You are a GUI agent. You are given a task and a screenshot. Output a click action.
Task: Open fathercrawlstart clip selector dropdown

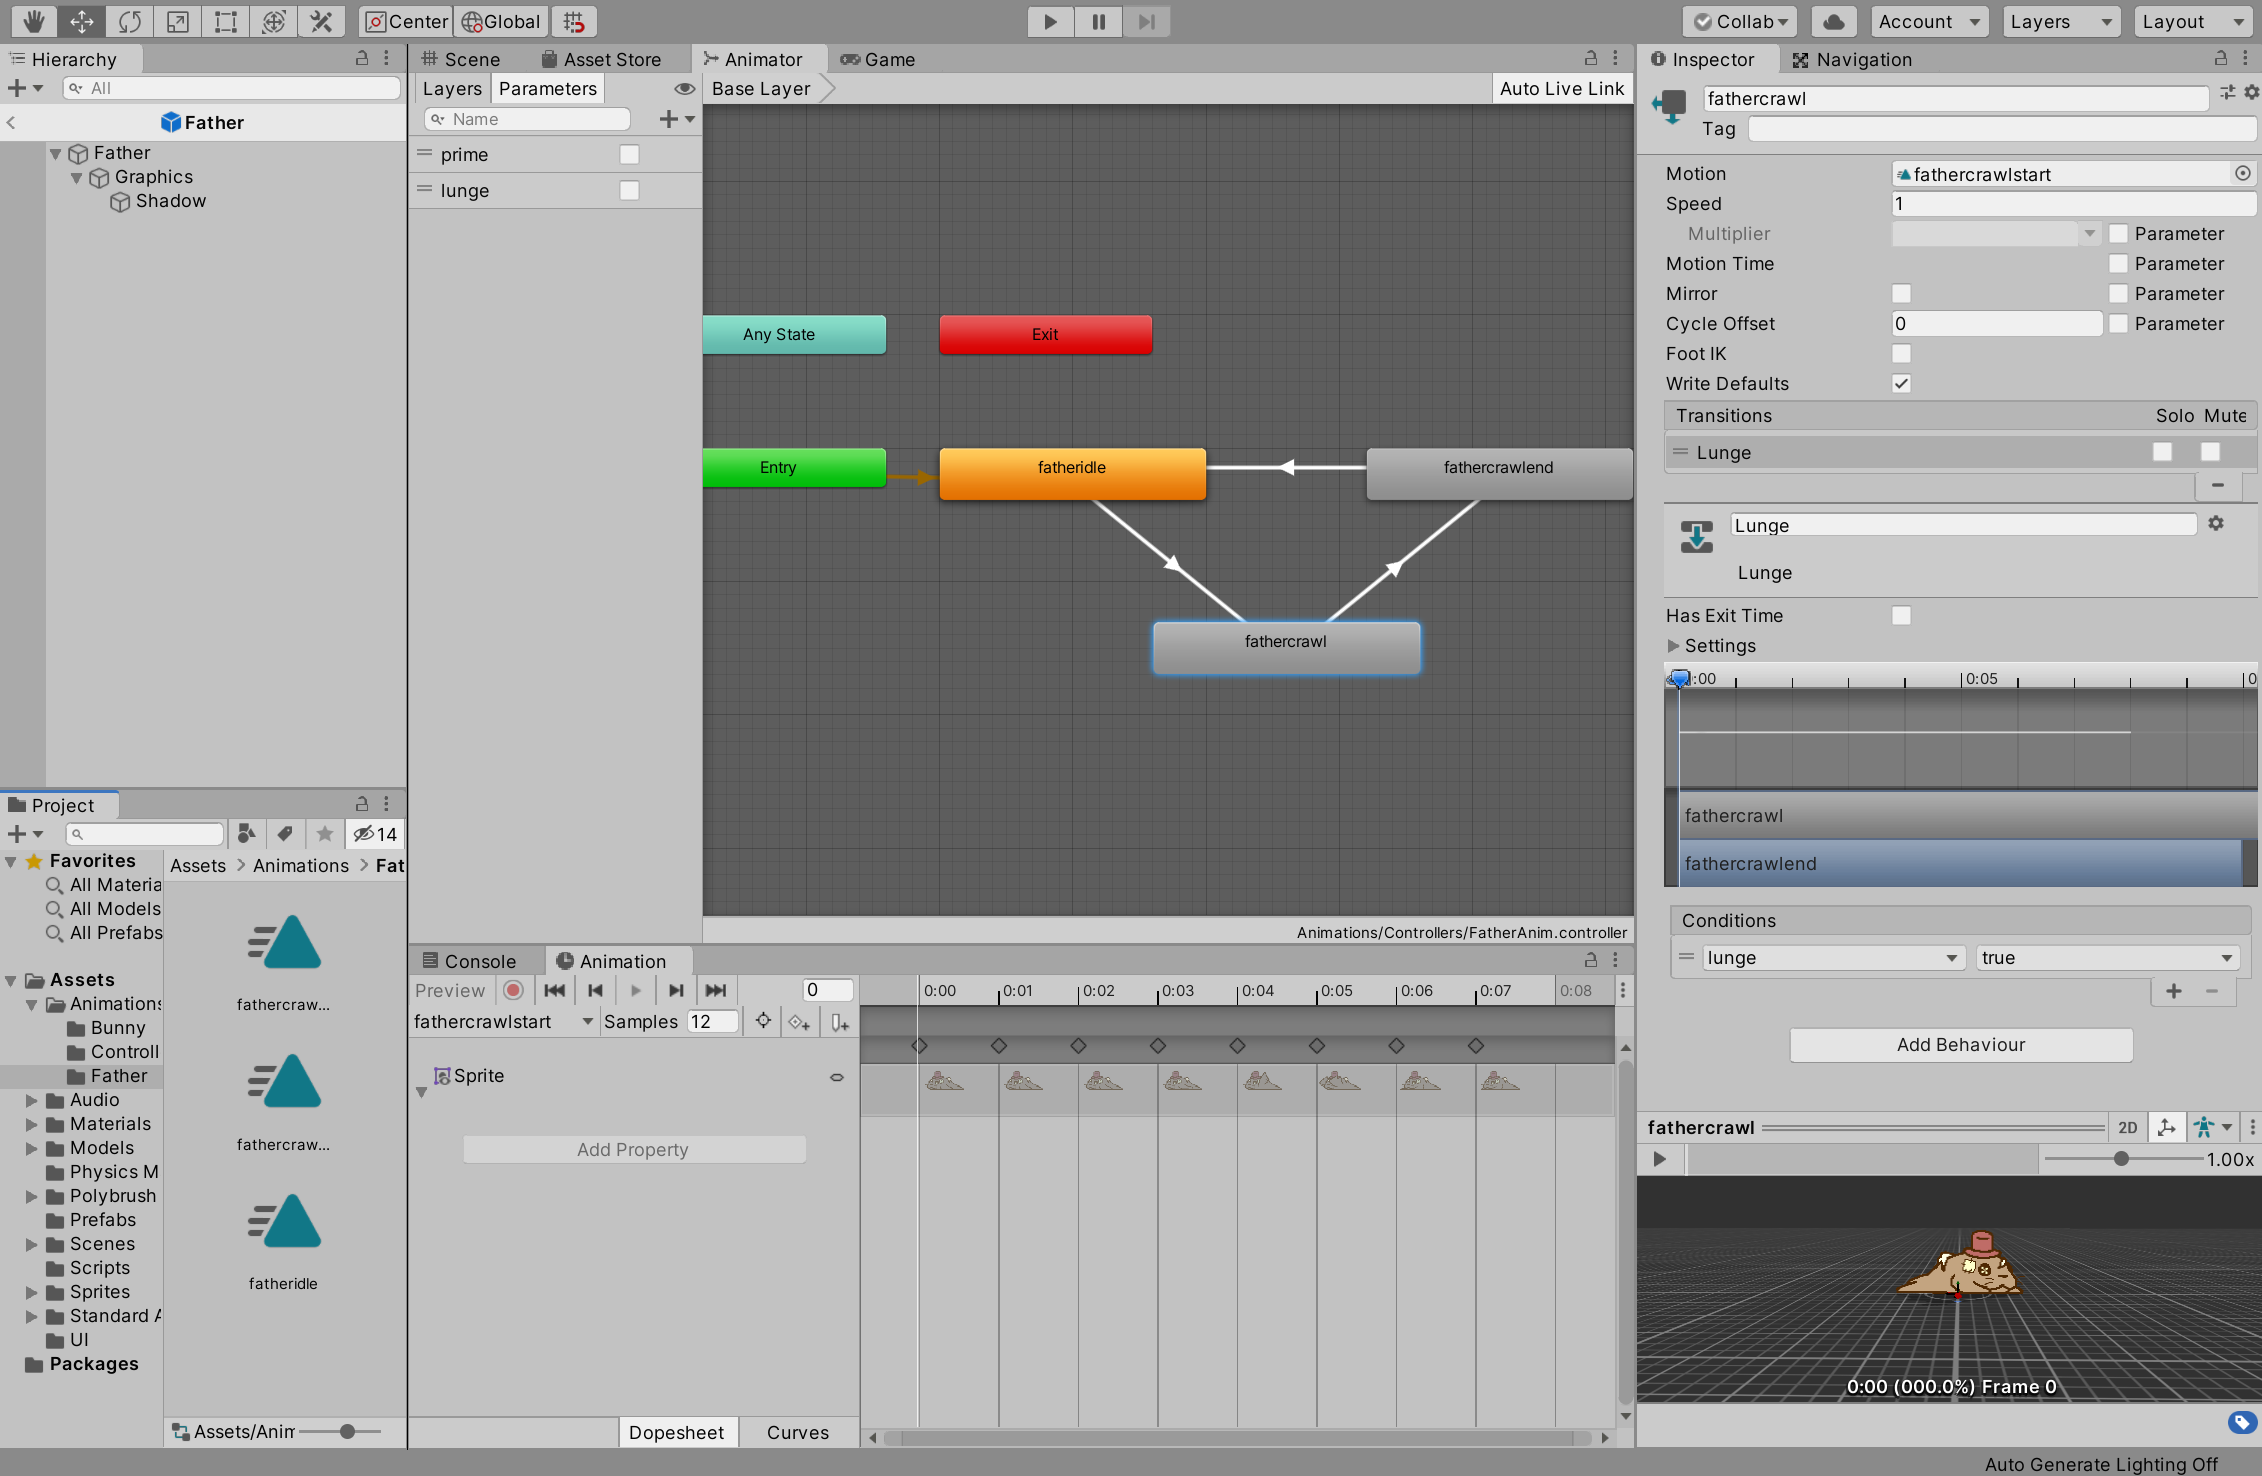[x=505, y=1021]
